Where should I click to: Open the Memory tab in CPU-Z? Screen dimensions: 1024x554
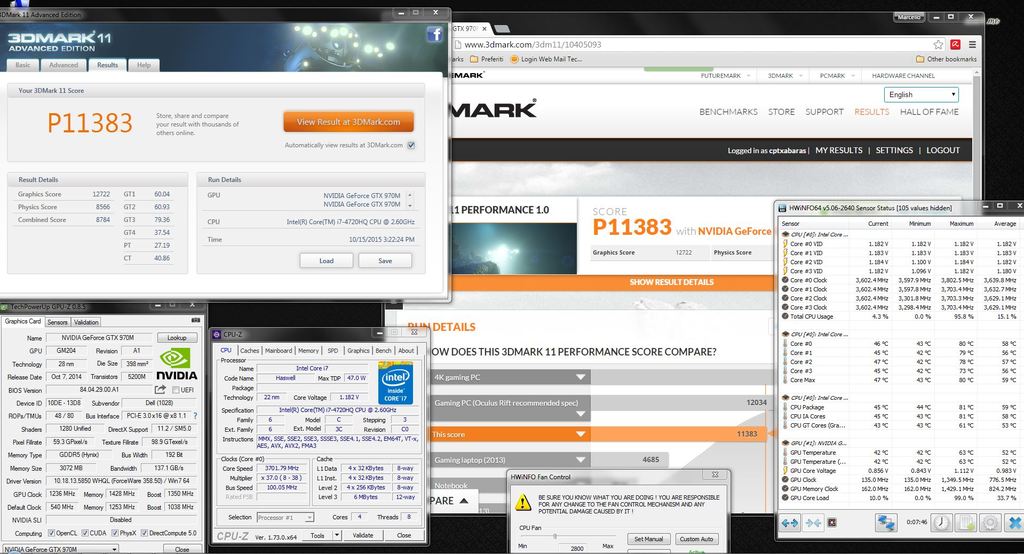coord(308,351)
